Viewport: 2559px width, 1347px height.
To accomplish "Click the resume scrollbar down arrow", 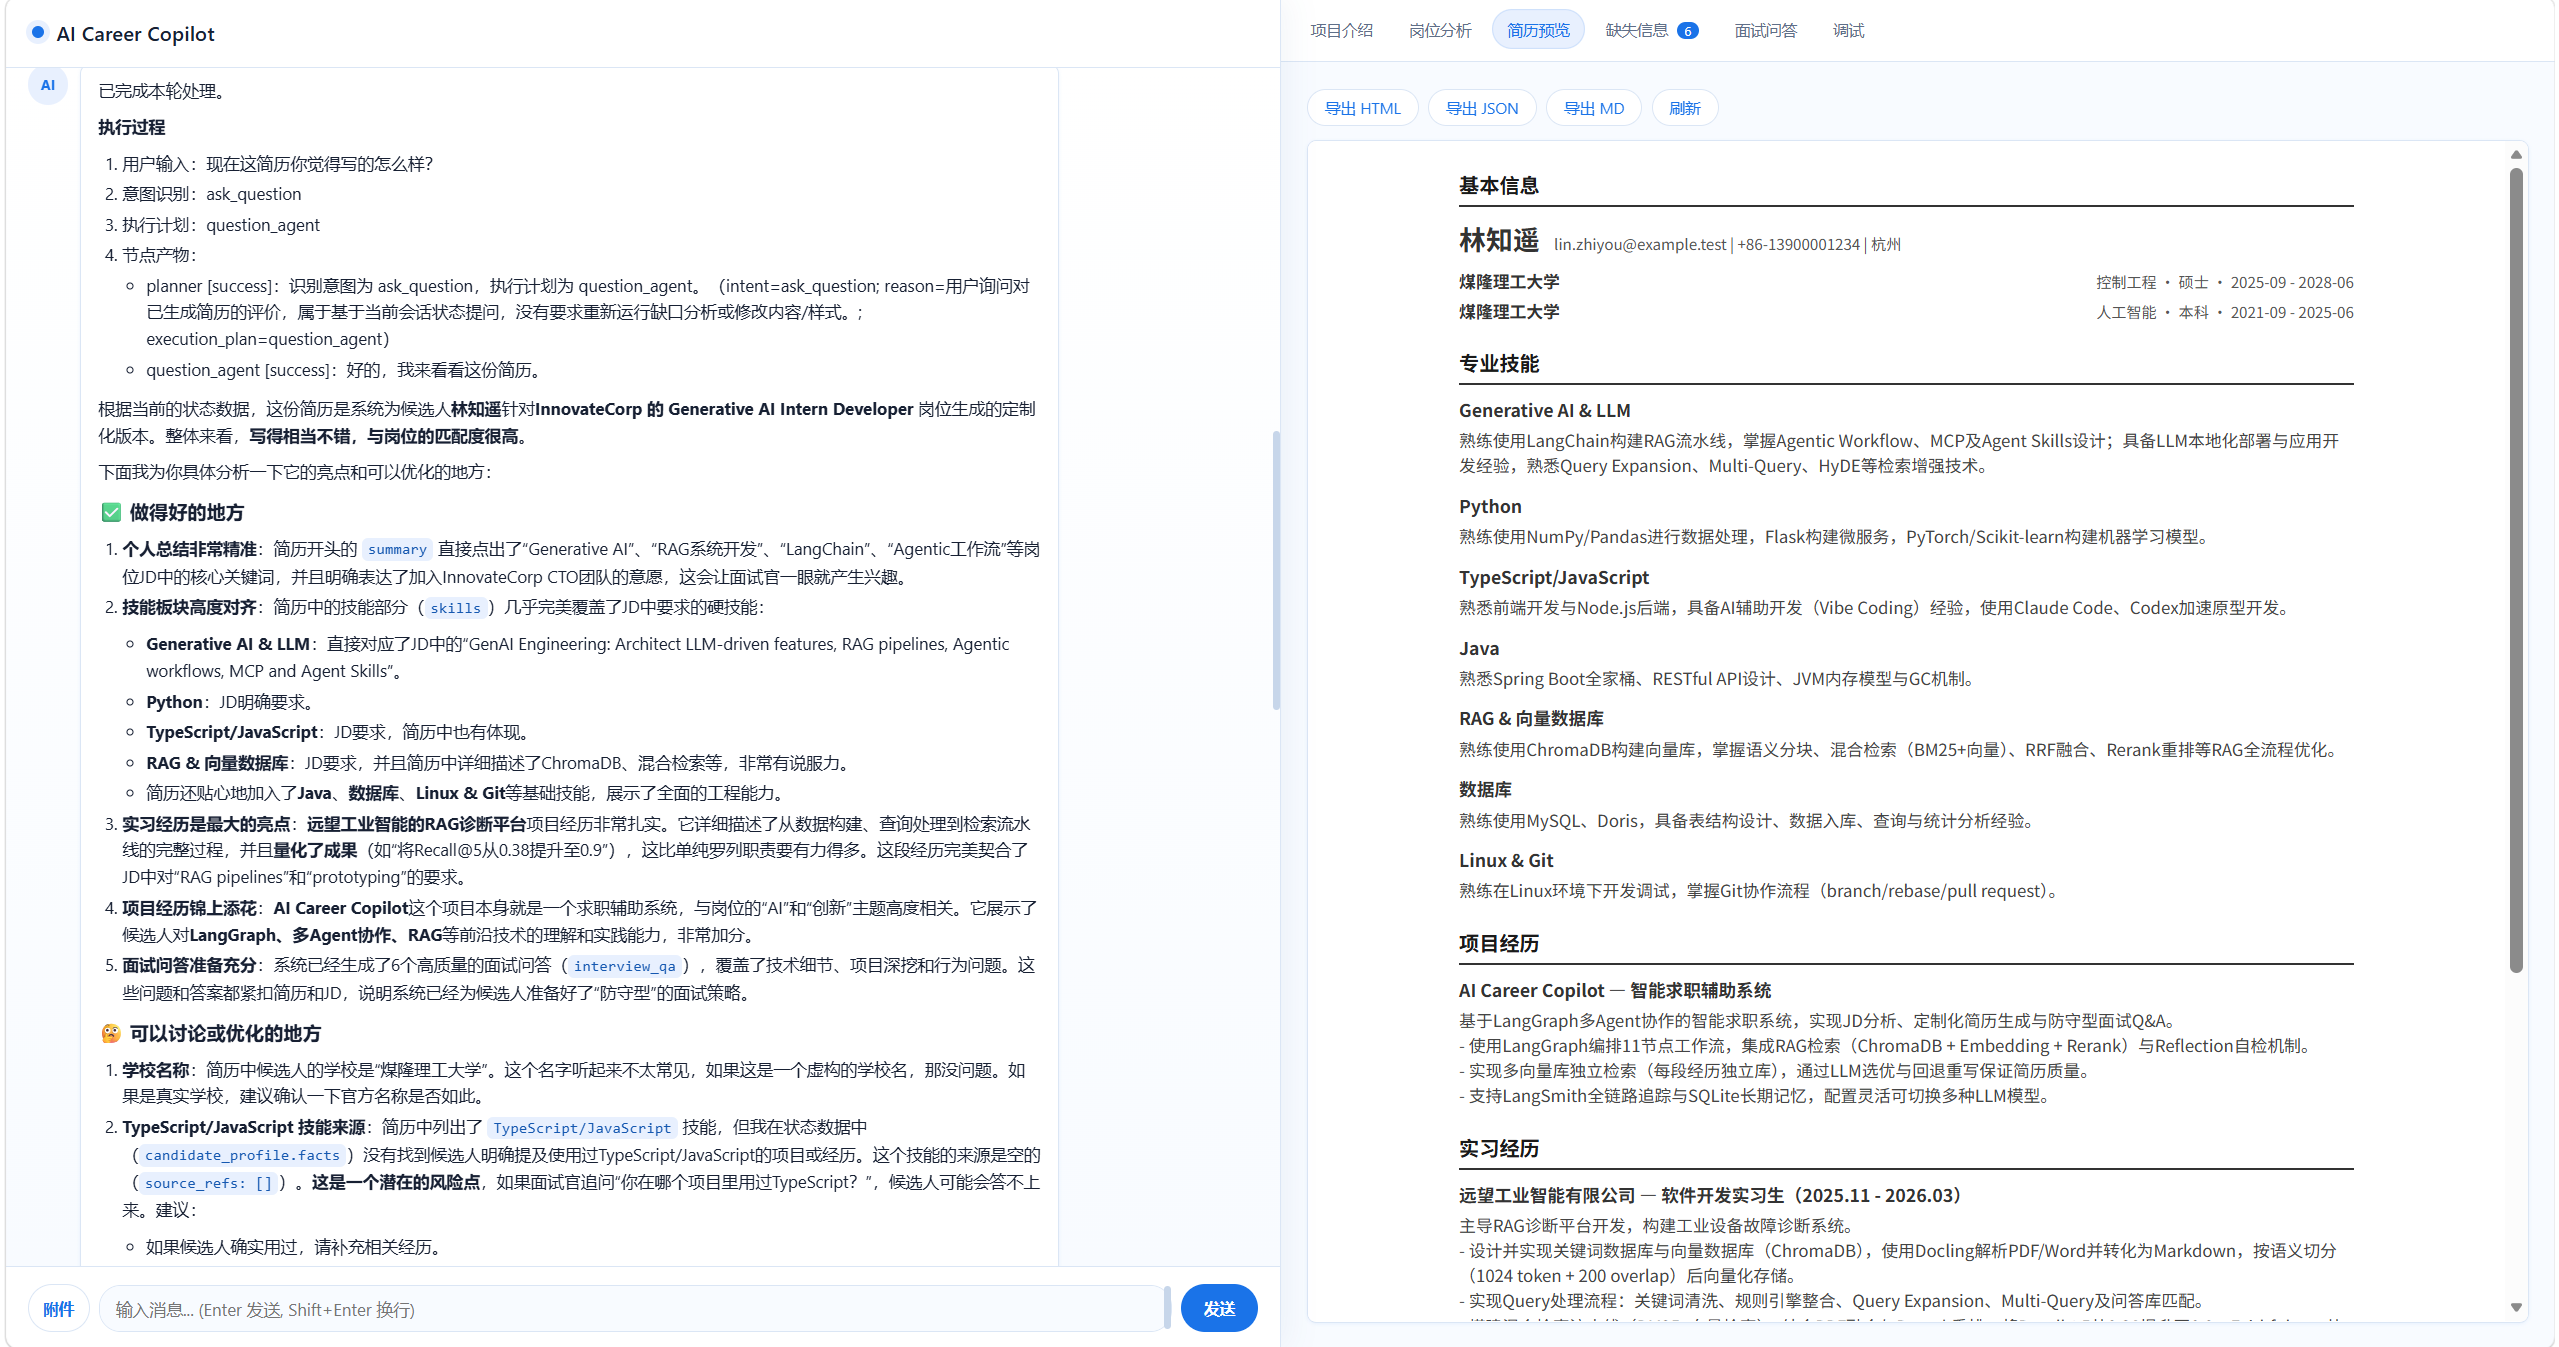I will coord(2517,1308).
